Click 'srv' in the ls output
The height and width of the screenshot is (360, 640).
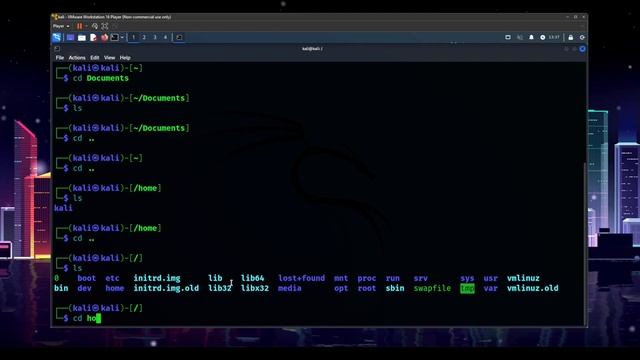(420, 278)
